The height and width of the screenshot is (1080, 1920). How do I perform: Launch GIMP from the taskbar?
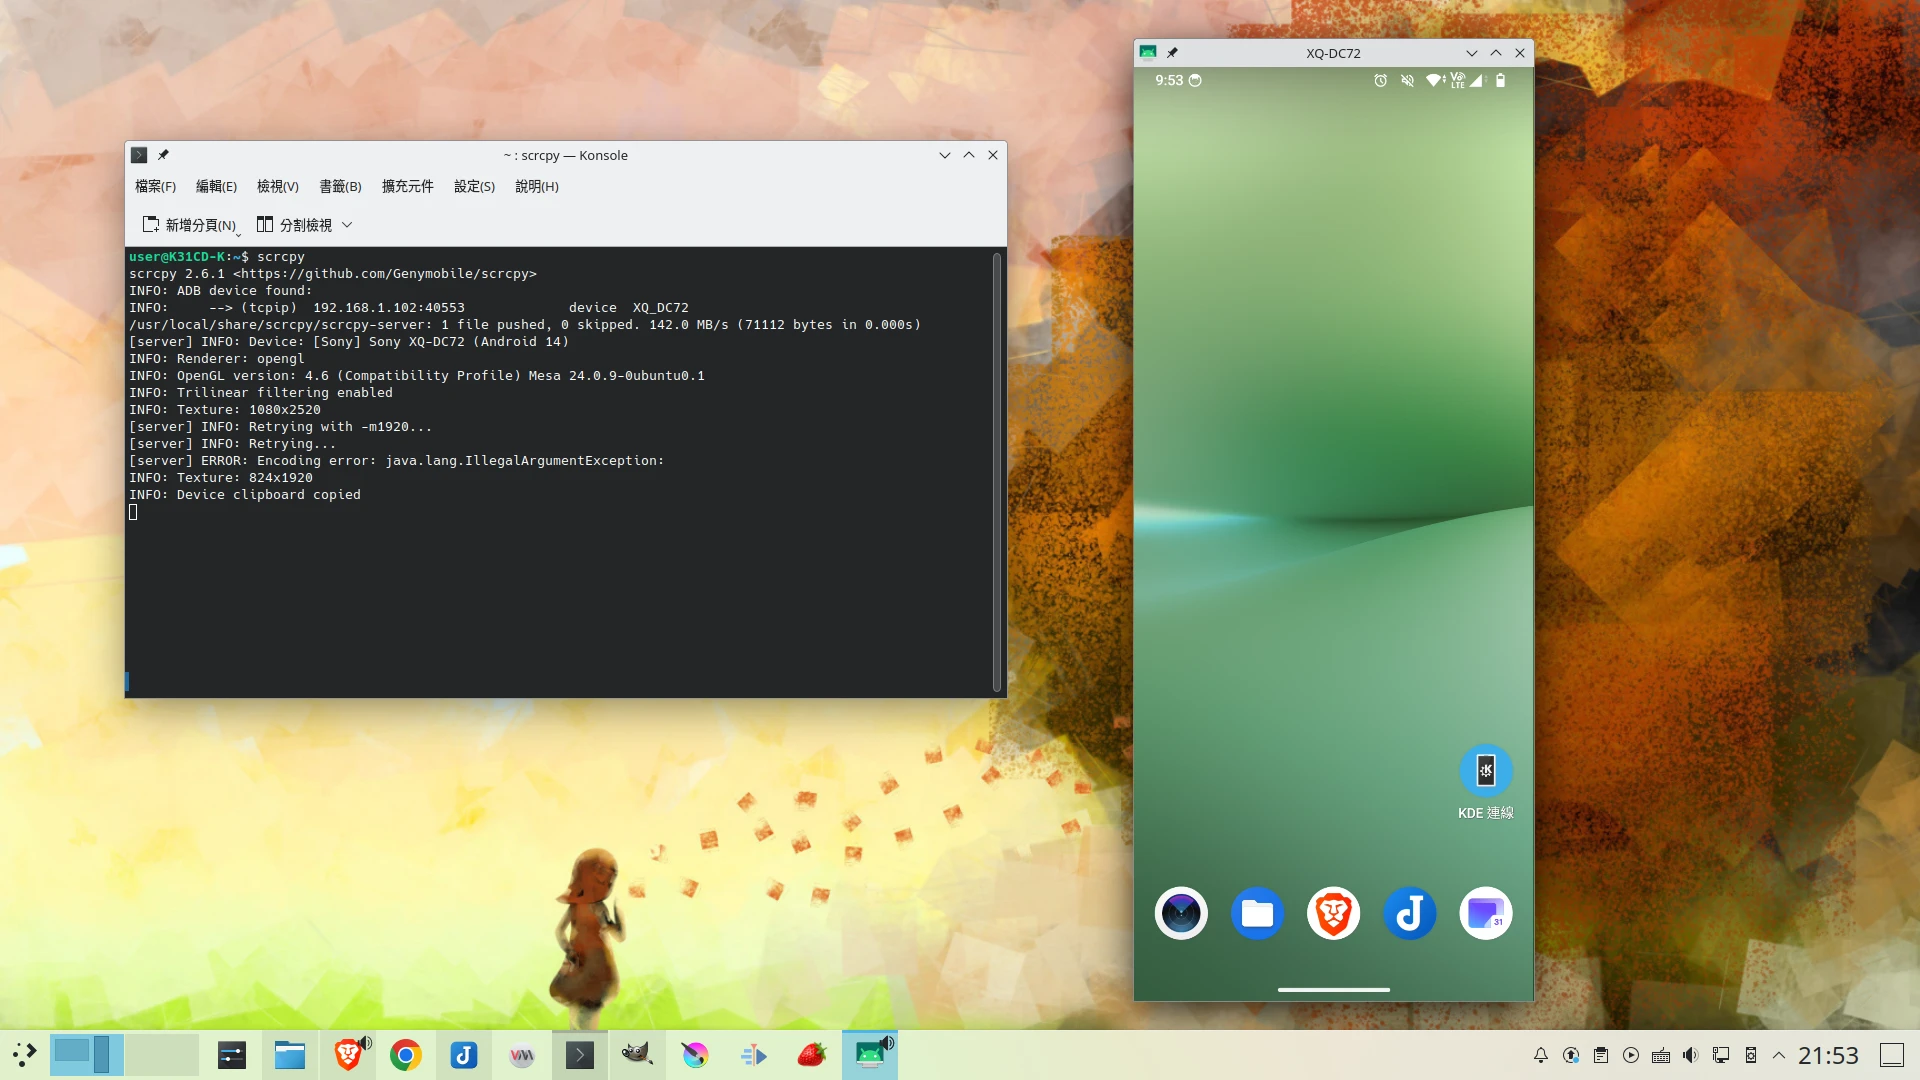point(637,1055)
